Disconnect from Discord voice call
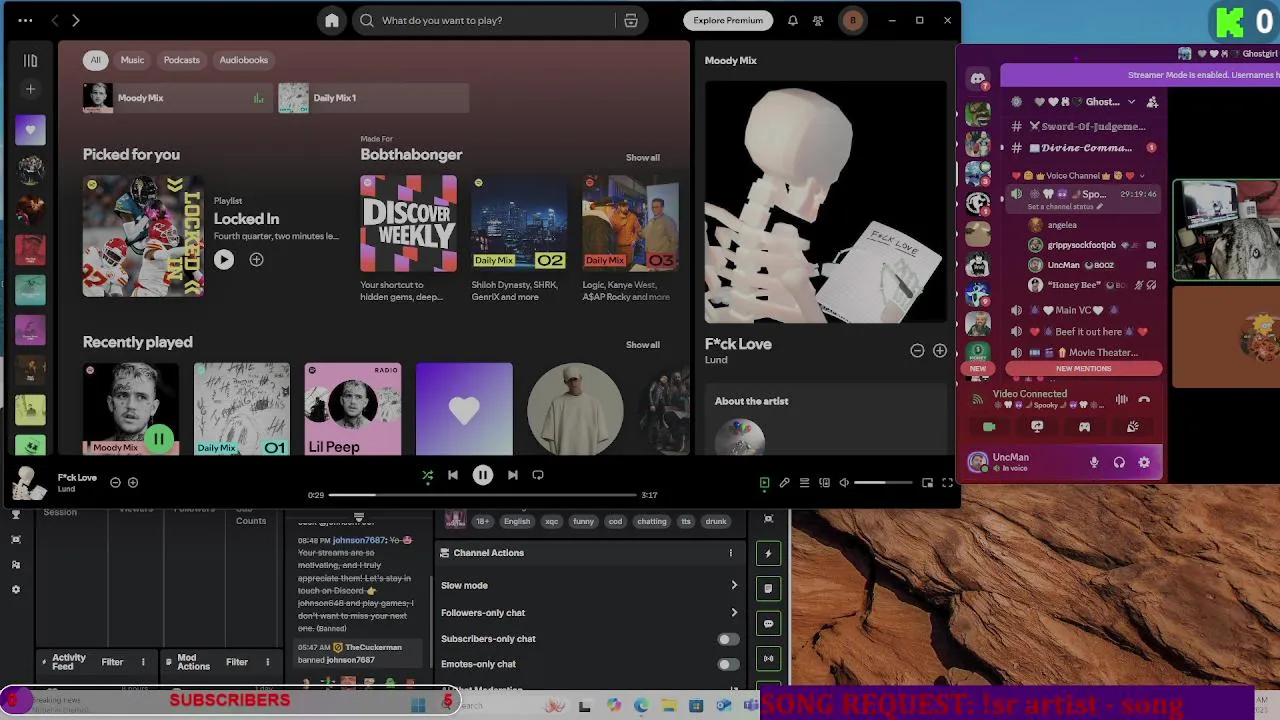Image resolution: width=1280 pixels, height=720 pixels. point(1144,400)
